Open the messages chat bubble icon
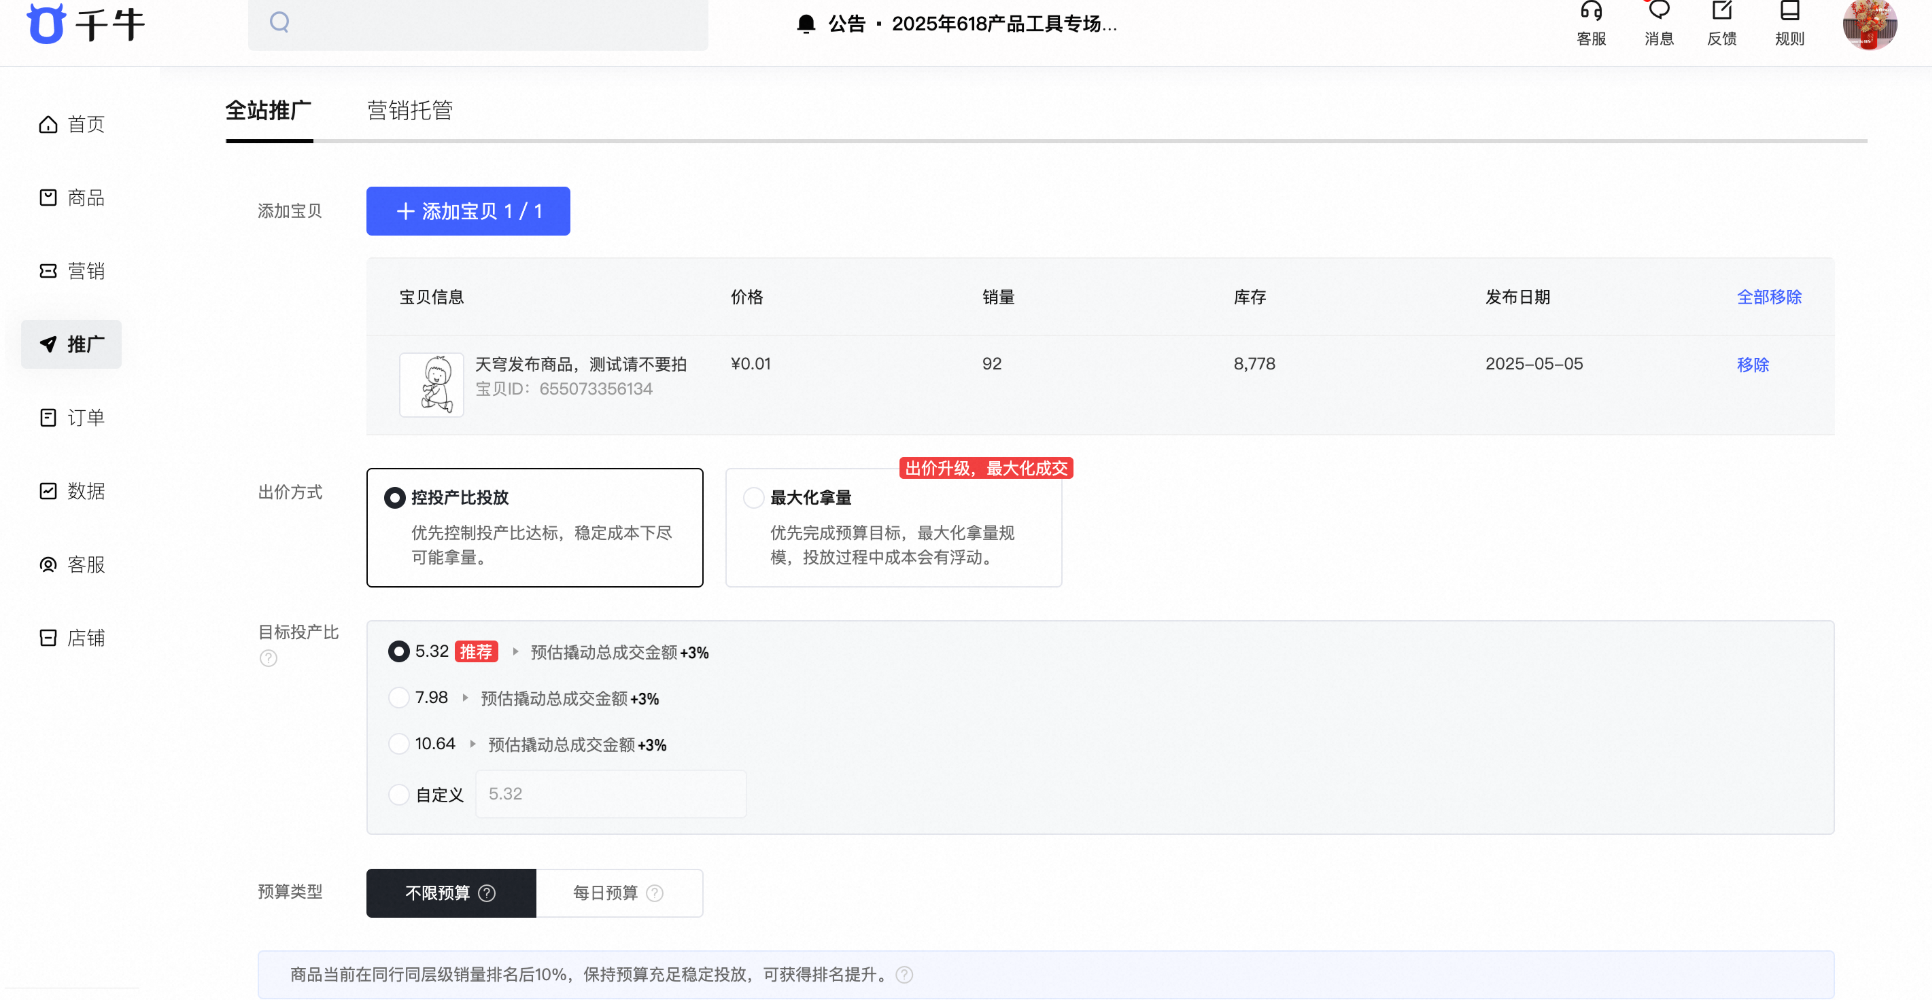This screenshot has width=1932, height=1000. point(1659,11)
